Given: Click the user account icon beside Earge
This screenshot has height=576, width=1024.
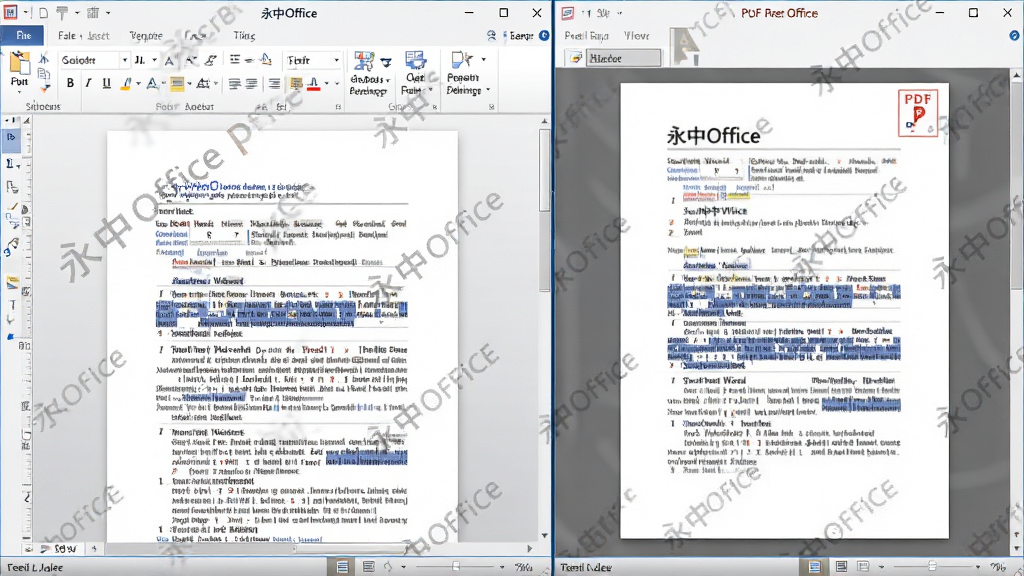Looking at the screenshot, I should 492,35.
